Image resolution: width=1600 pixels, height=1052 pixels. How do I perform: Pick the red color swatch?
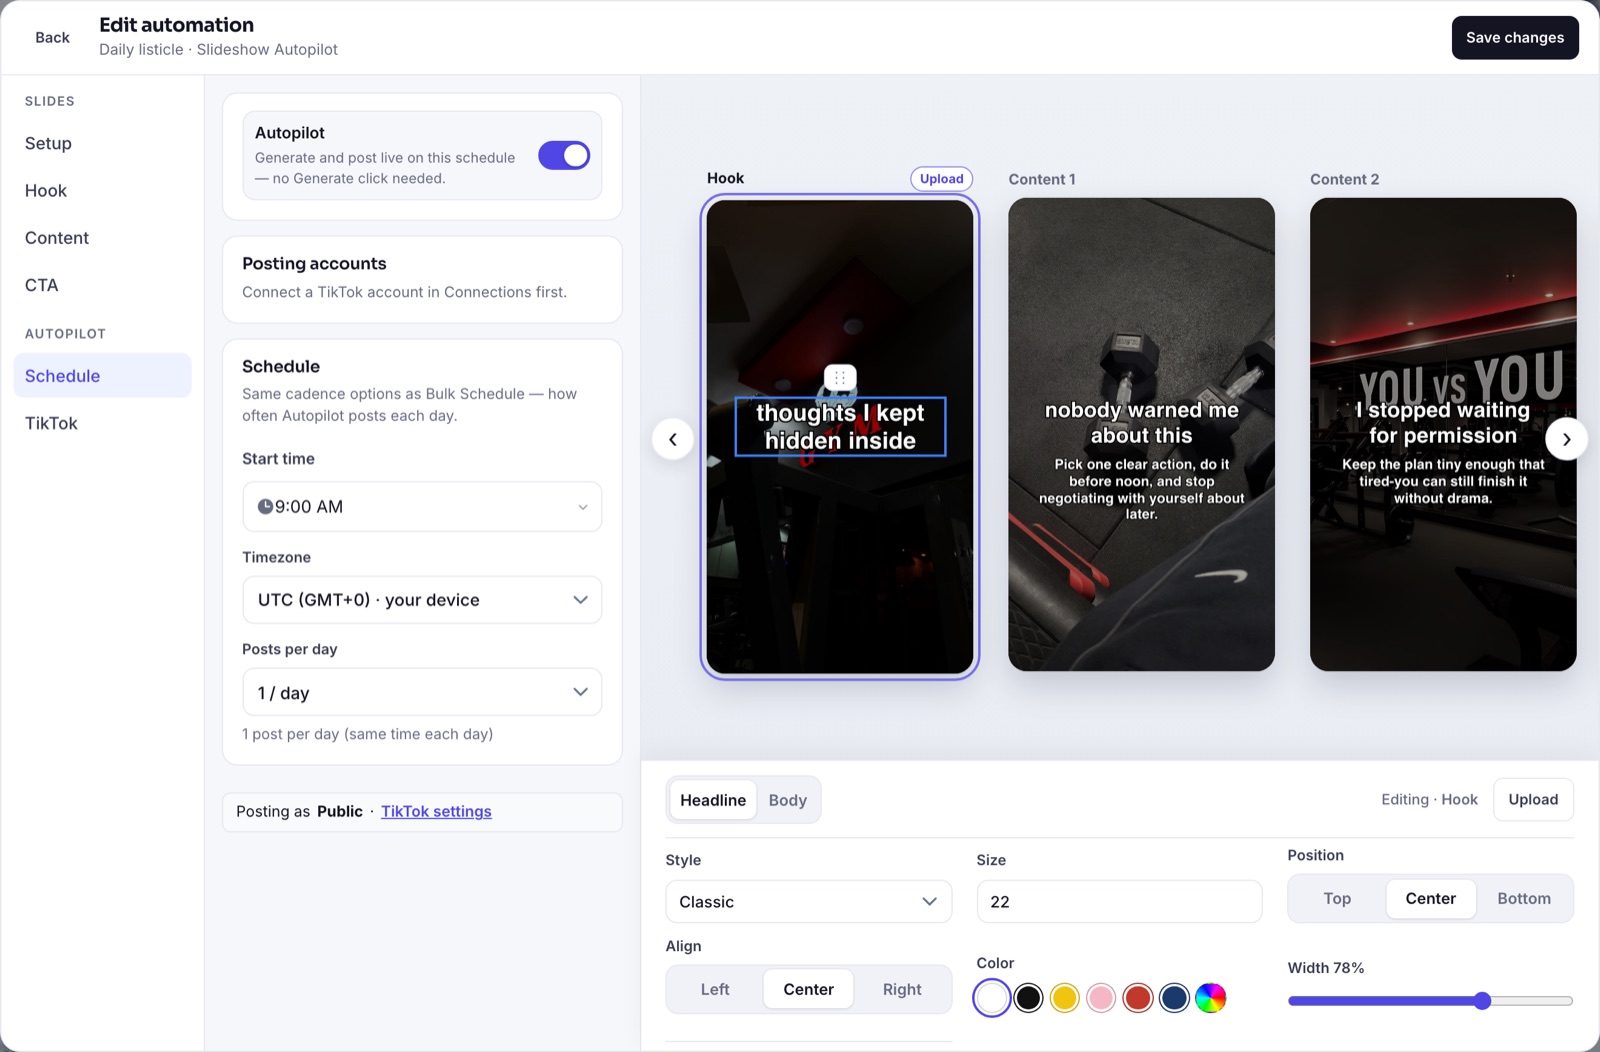1138,998
